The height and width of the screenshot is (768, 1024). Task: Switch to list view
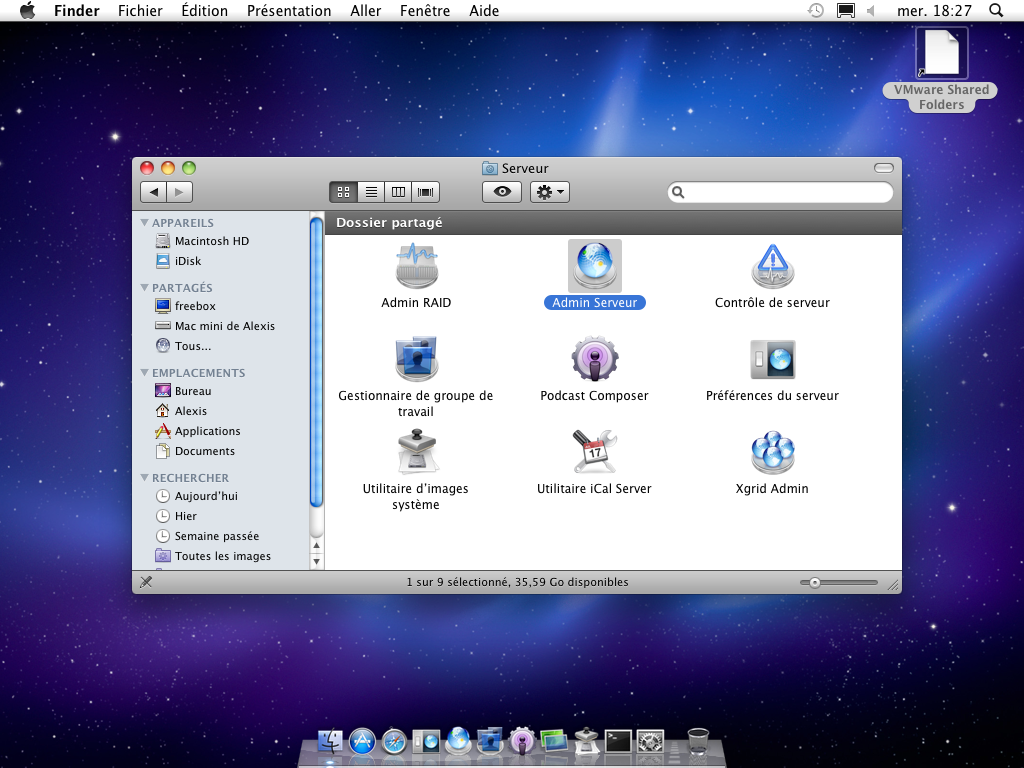click(371, 192)
